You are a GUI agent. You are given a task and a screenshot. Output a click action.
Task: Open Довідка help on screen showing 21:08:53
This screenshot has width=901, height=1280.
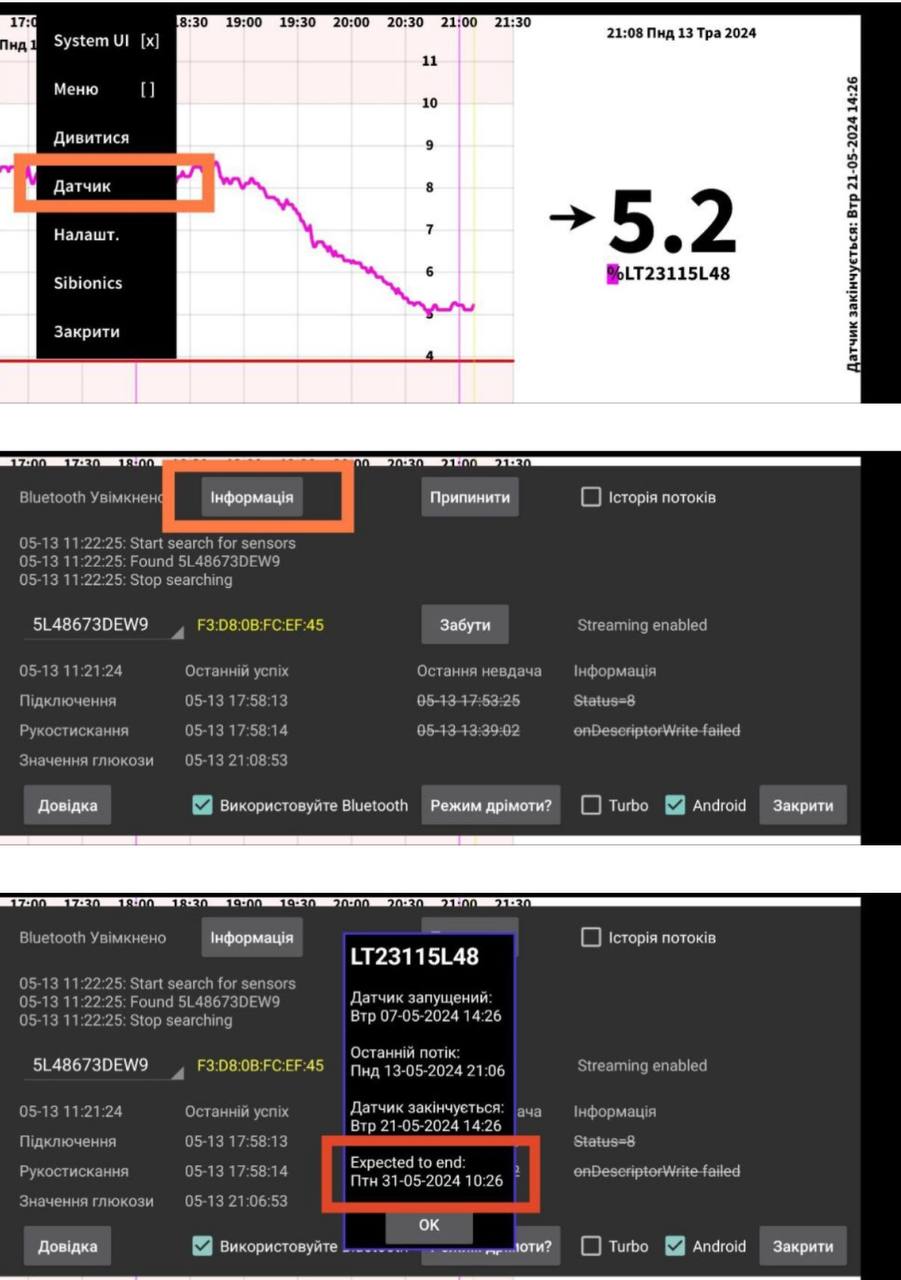click(67, 805)
